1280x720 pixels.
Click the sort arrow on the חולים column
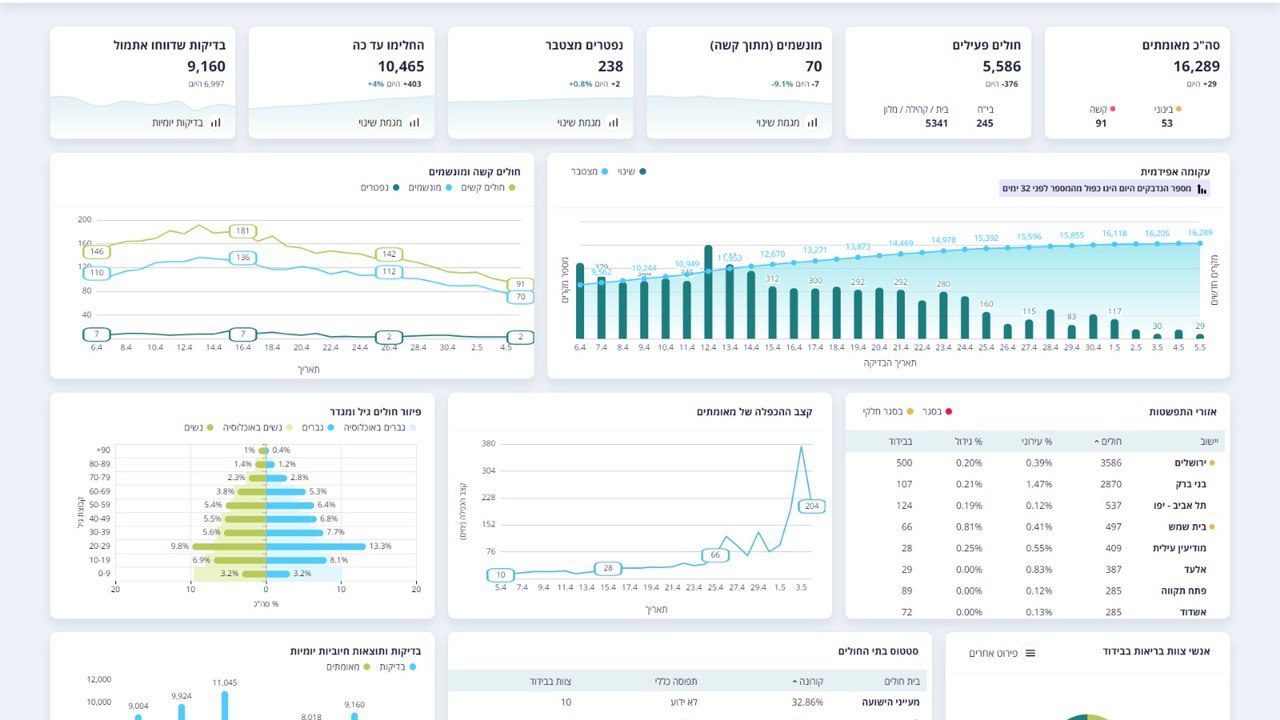[x=1097, y=441]
